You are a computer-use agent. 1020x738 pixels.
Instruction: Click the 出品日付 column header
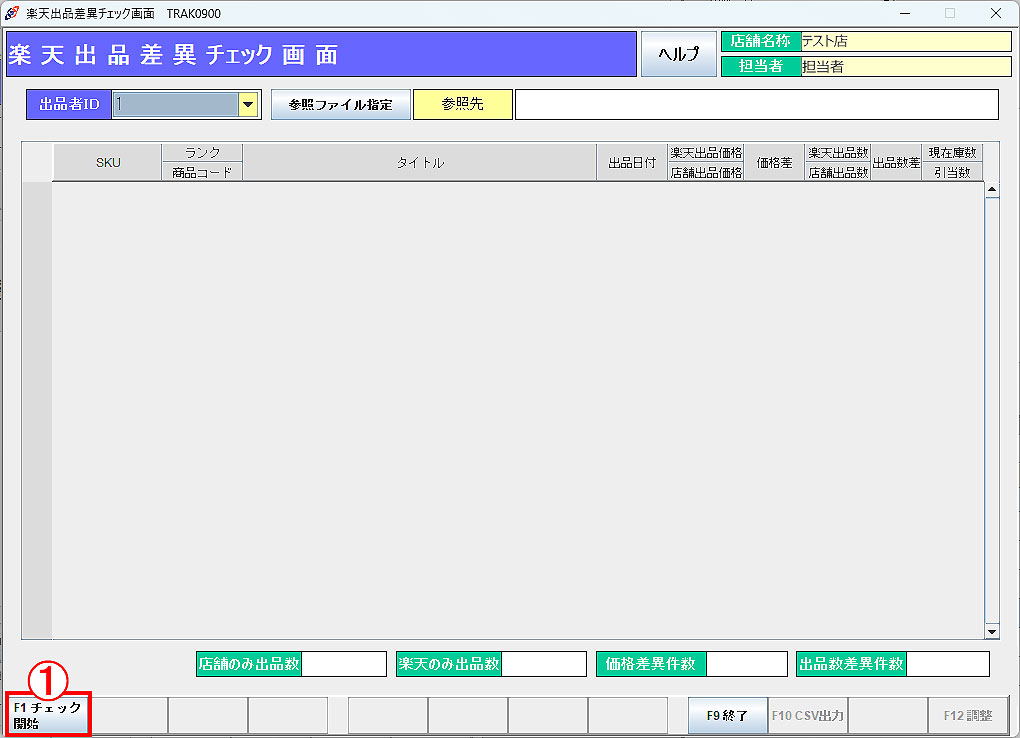tap(632, 163)
